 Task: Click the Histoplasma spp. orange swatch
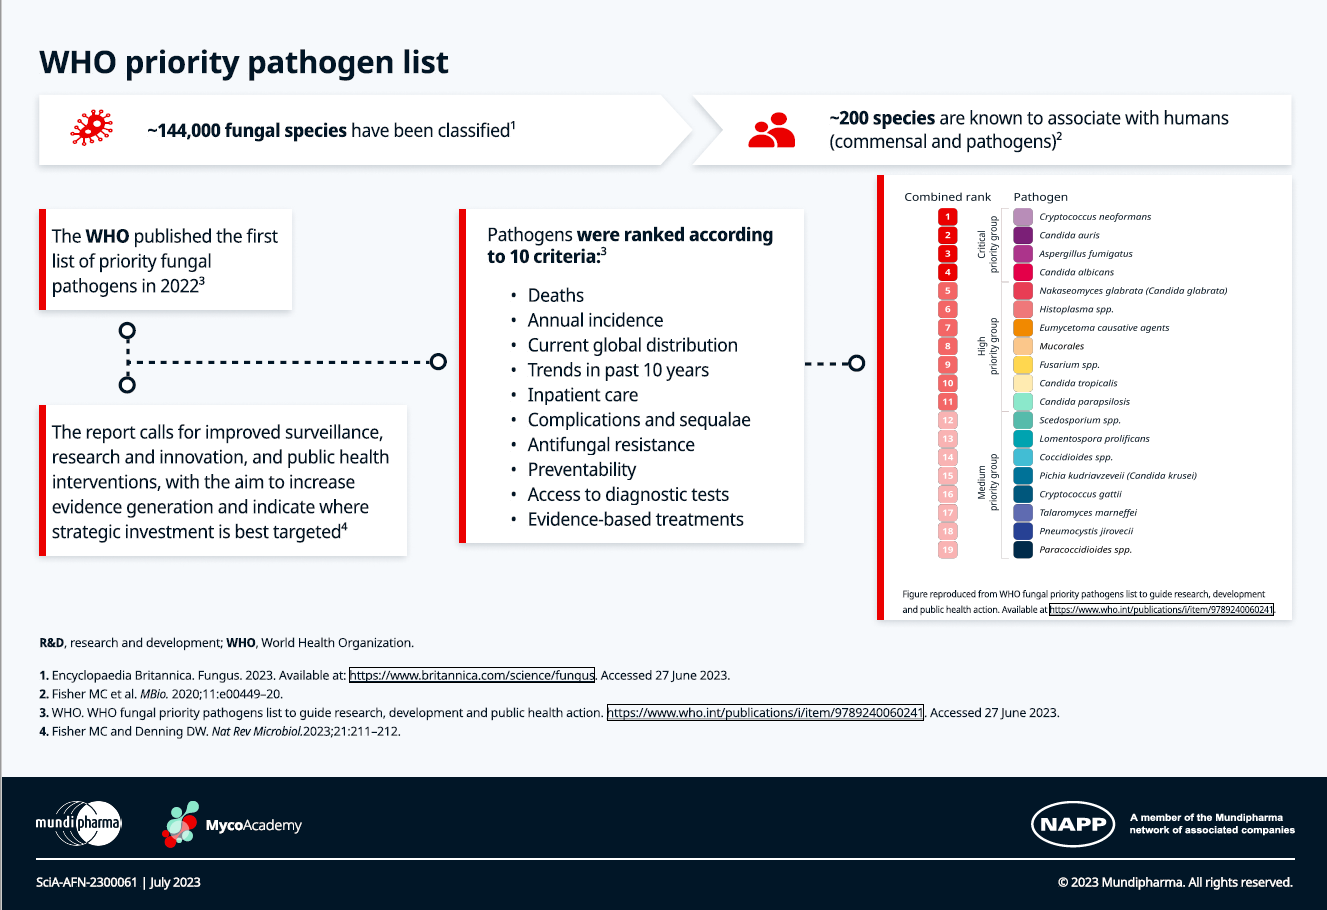(x=1022, y=309)
